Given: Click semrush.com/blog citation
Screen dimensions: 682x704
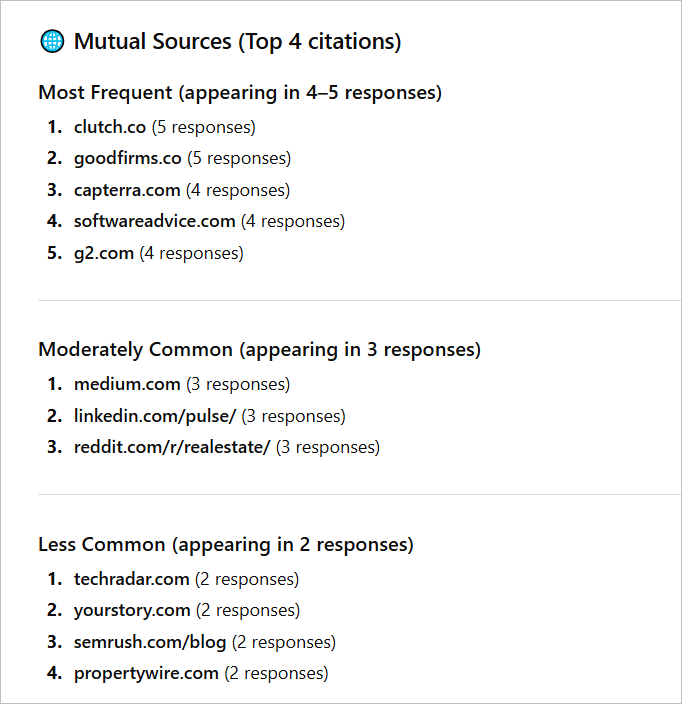Looking at the screenshot, I should [150, 642].
